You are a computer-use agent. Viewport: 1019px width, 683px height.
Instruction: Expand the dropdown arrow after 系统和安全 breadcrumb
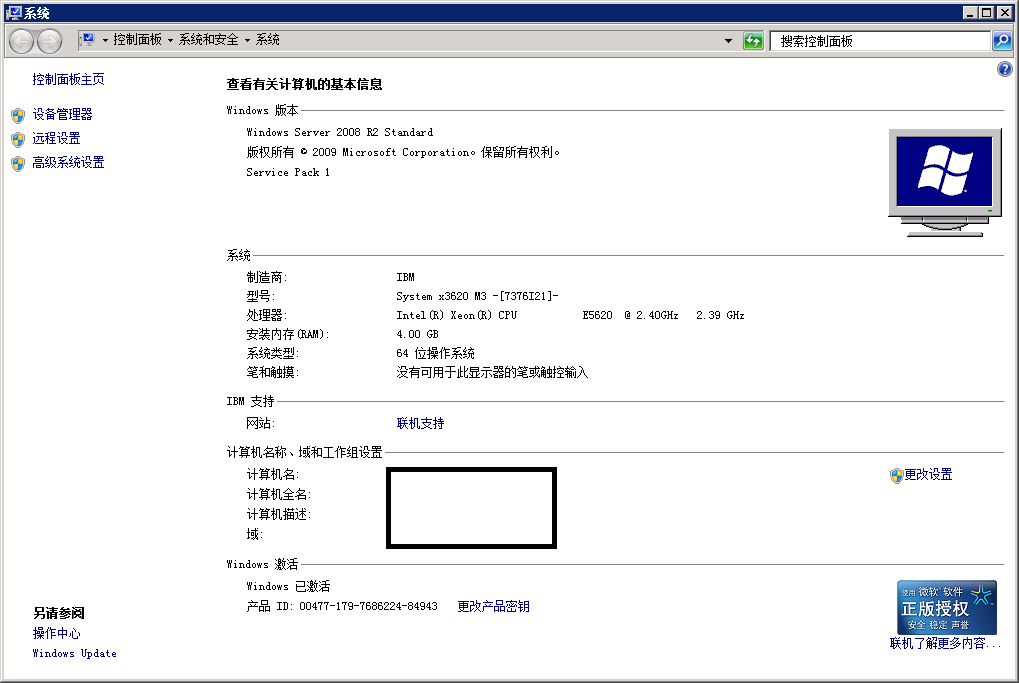pyautogui.click(x=247, y=41)
